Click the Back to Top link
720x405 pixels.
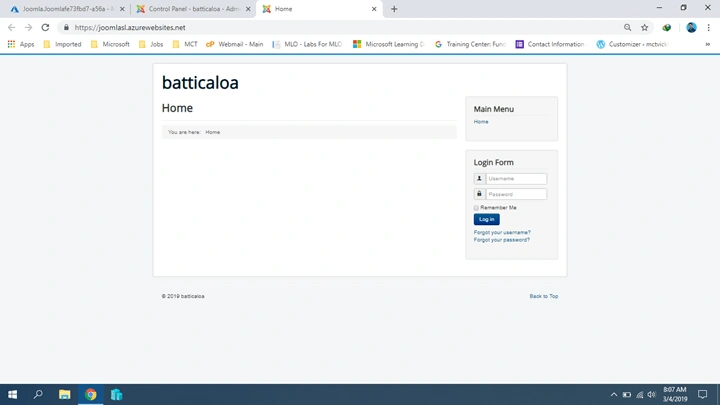click(x=544, y=296)
